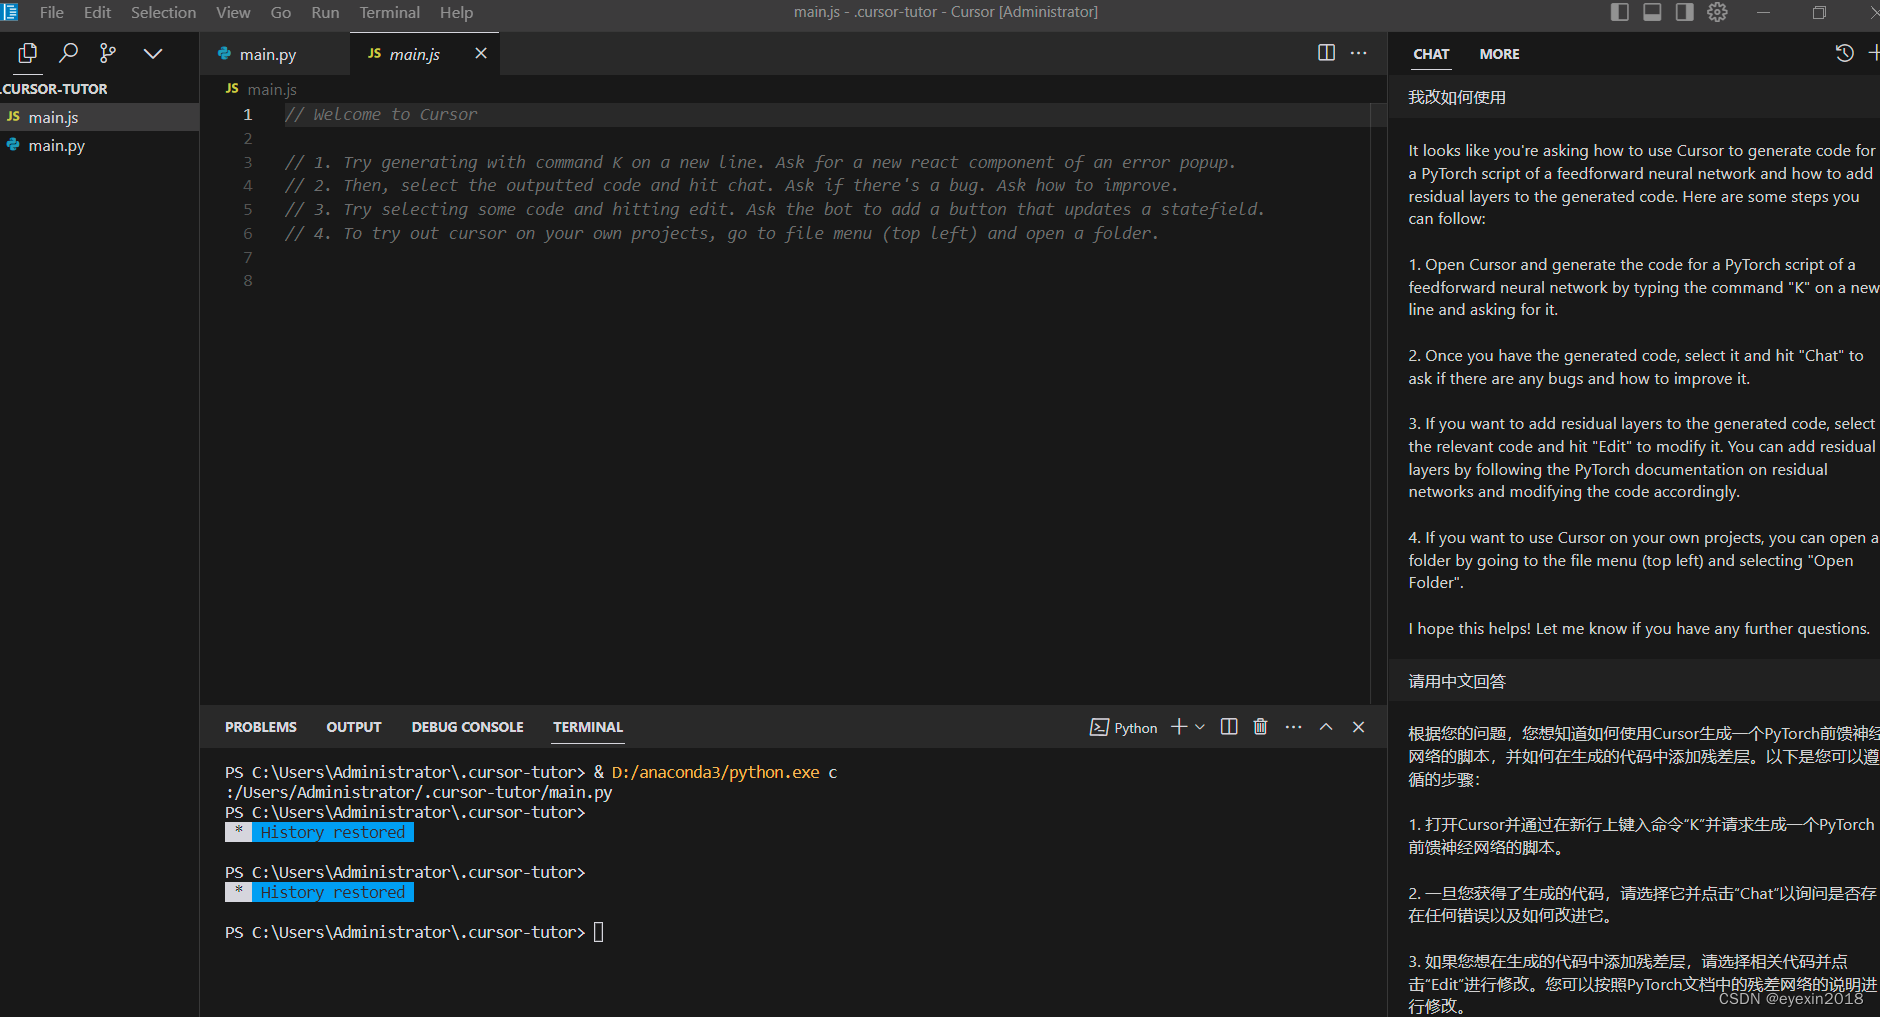Toggle the bottom panel layout icon
The image size is (1880, 1017).
(x=1652, y=12)
